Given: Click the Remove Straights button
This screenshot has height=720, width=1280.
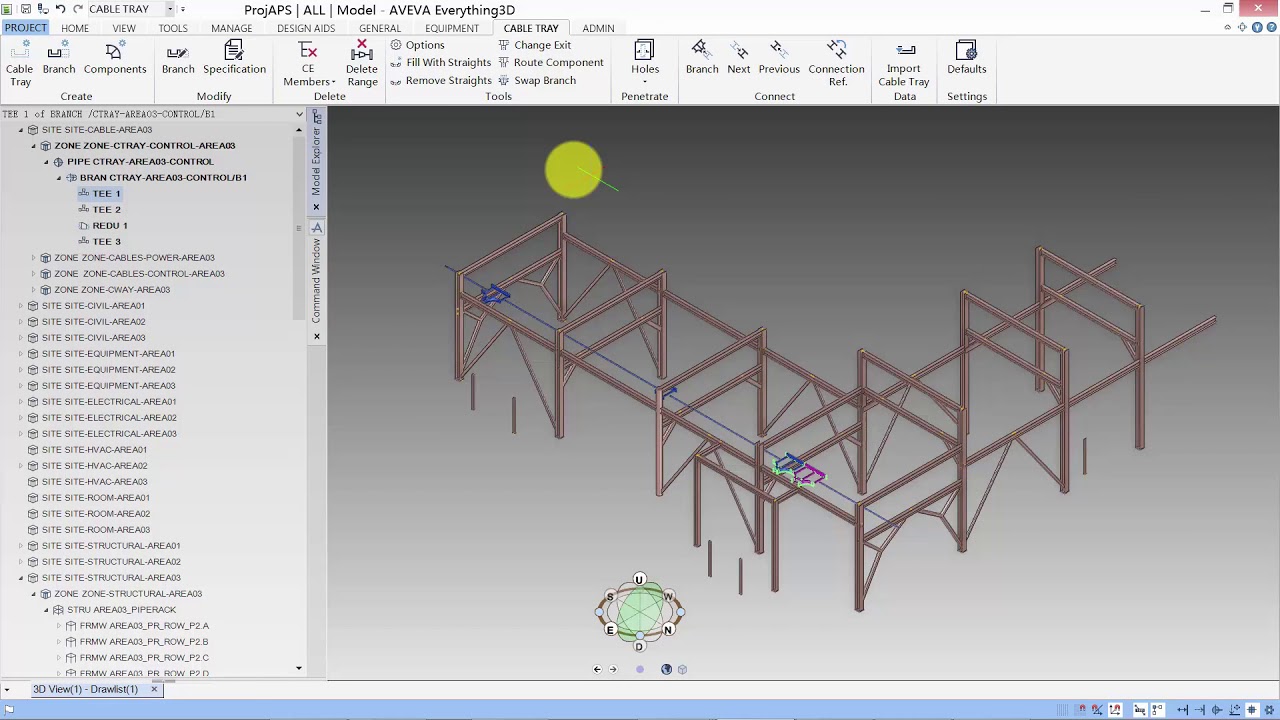Looking at the screenshot, I should click(440, 81).
